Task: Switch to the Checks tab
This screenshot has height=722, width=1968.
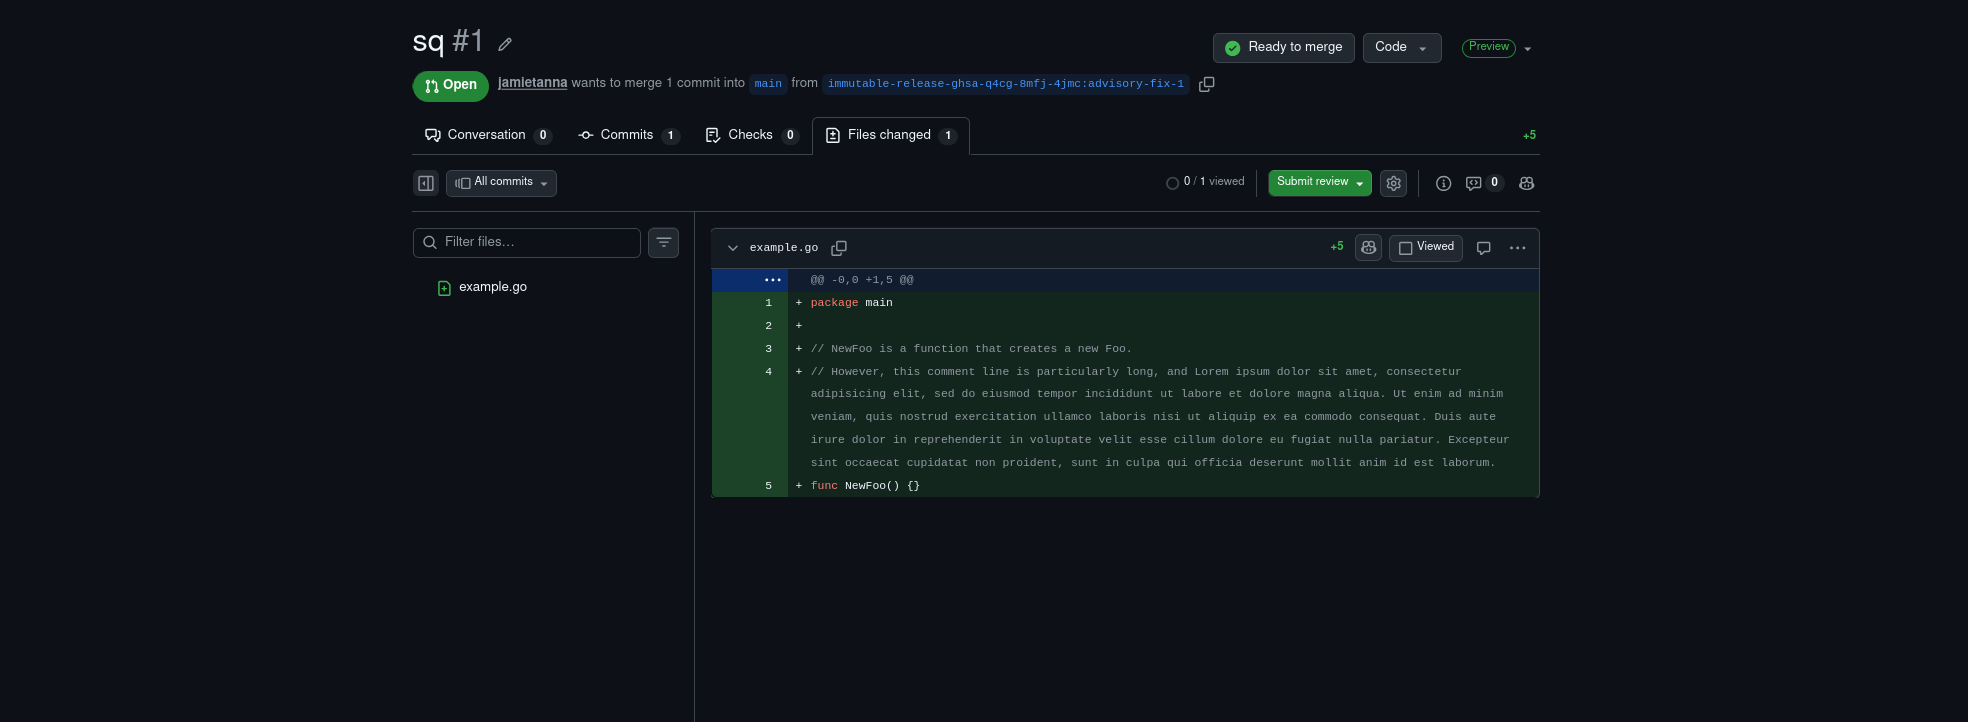Action: [x=751, y=135]
